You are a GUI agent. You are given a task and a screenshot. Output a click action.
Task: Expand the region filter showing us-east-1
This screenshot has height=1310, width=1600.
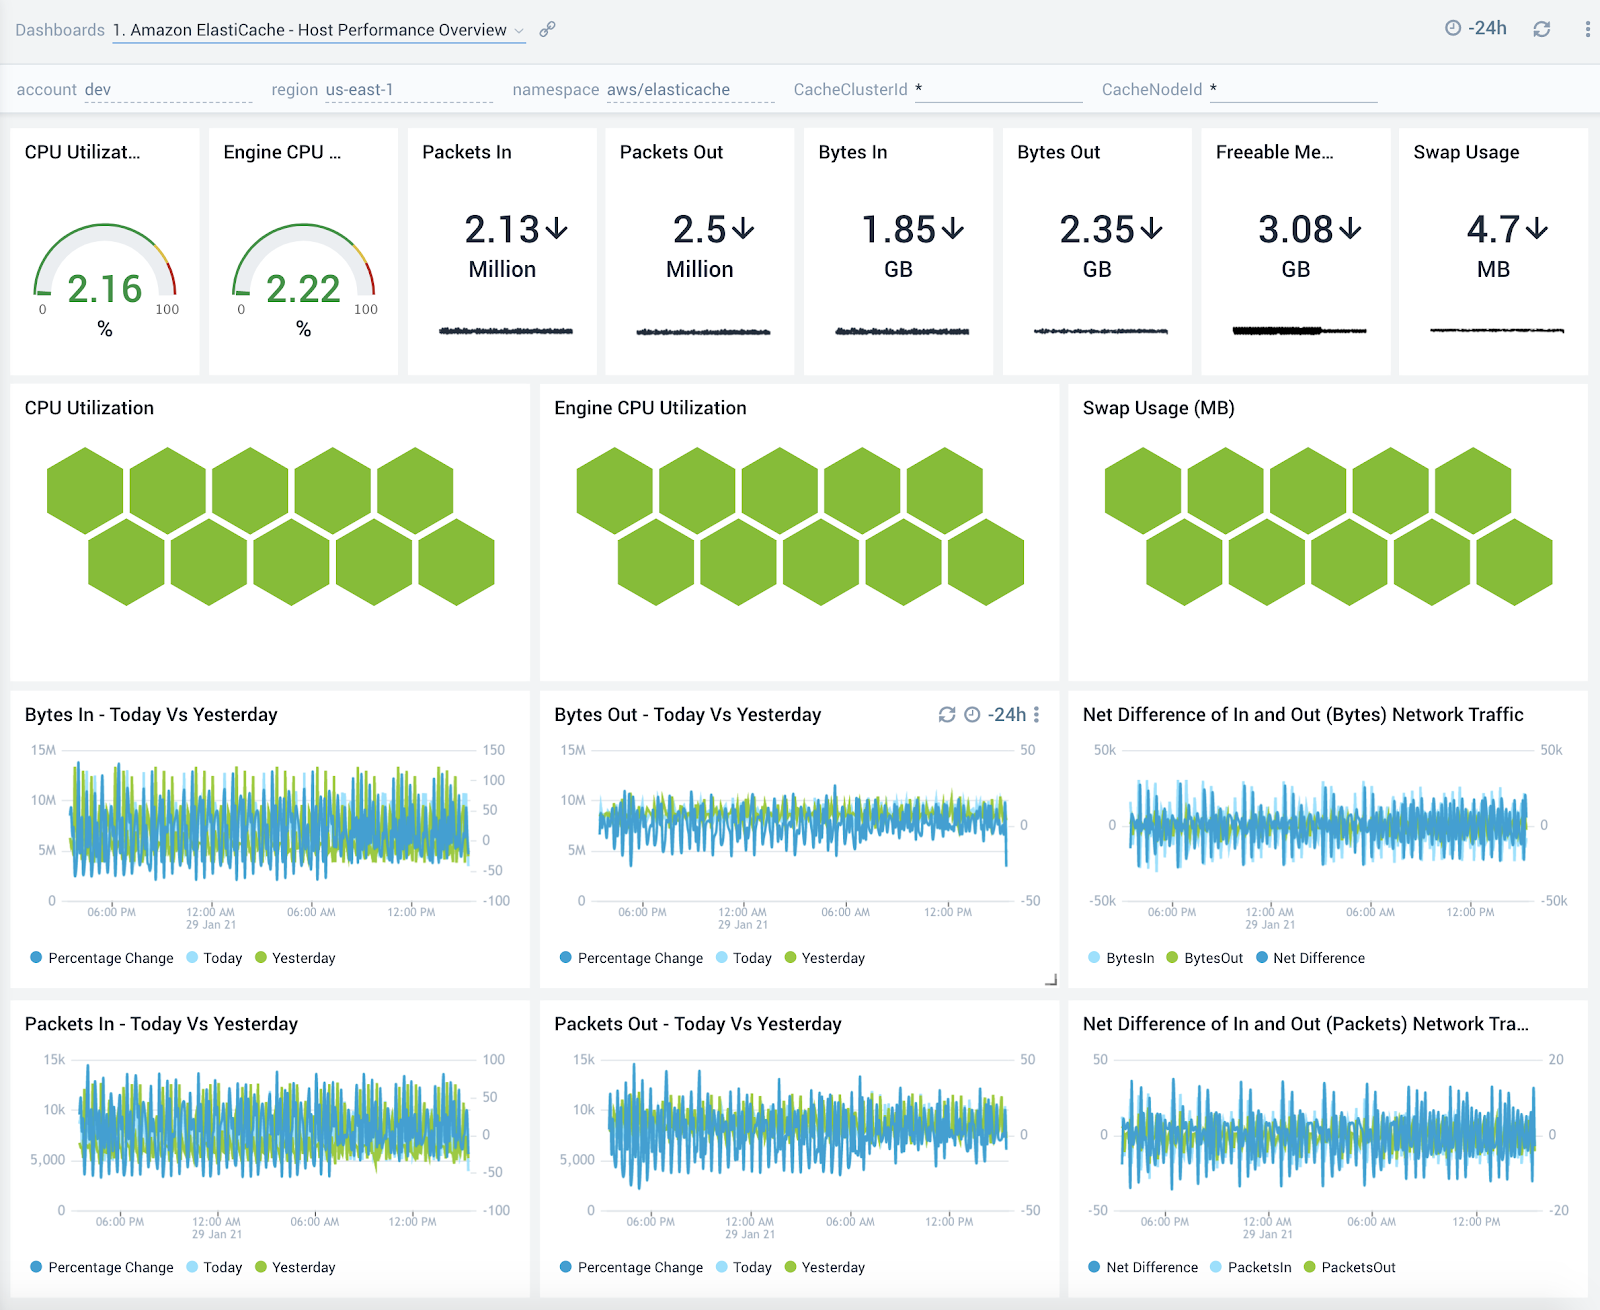click(x=358, y=89)
